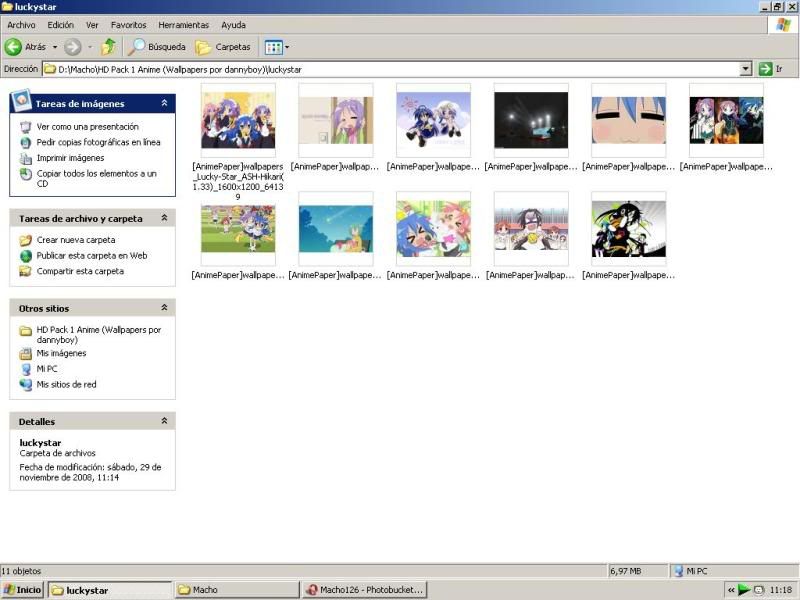Screen dimensions: 800x600
Task: Collapse the Otros sitios panel
Action: coord(164,308)
